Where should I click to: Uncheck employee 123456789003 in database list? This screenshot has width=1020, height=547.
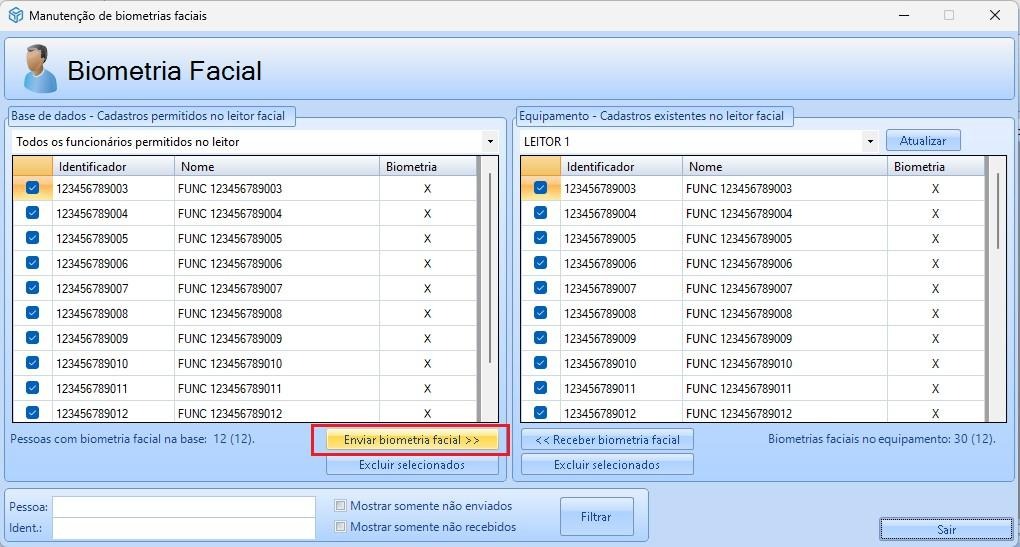tap(32, 188)
